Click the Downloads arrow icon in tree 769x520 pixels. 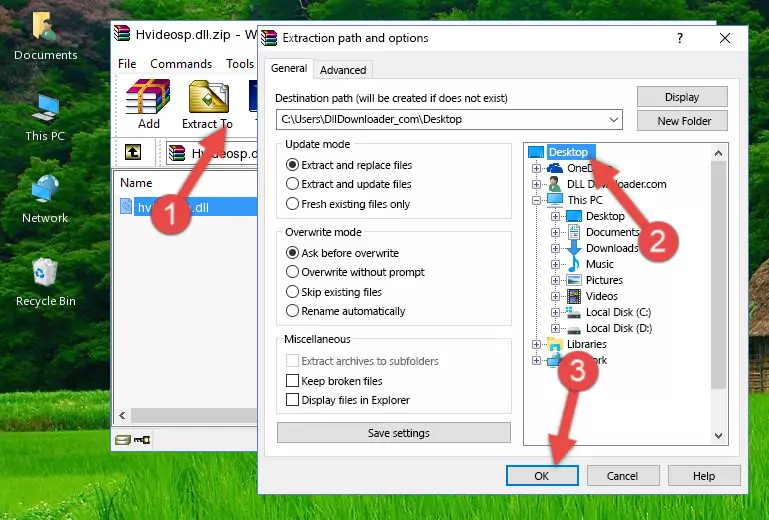click(574, 248)
